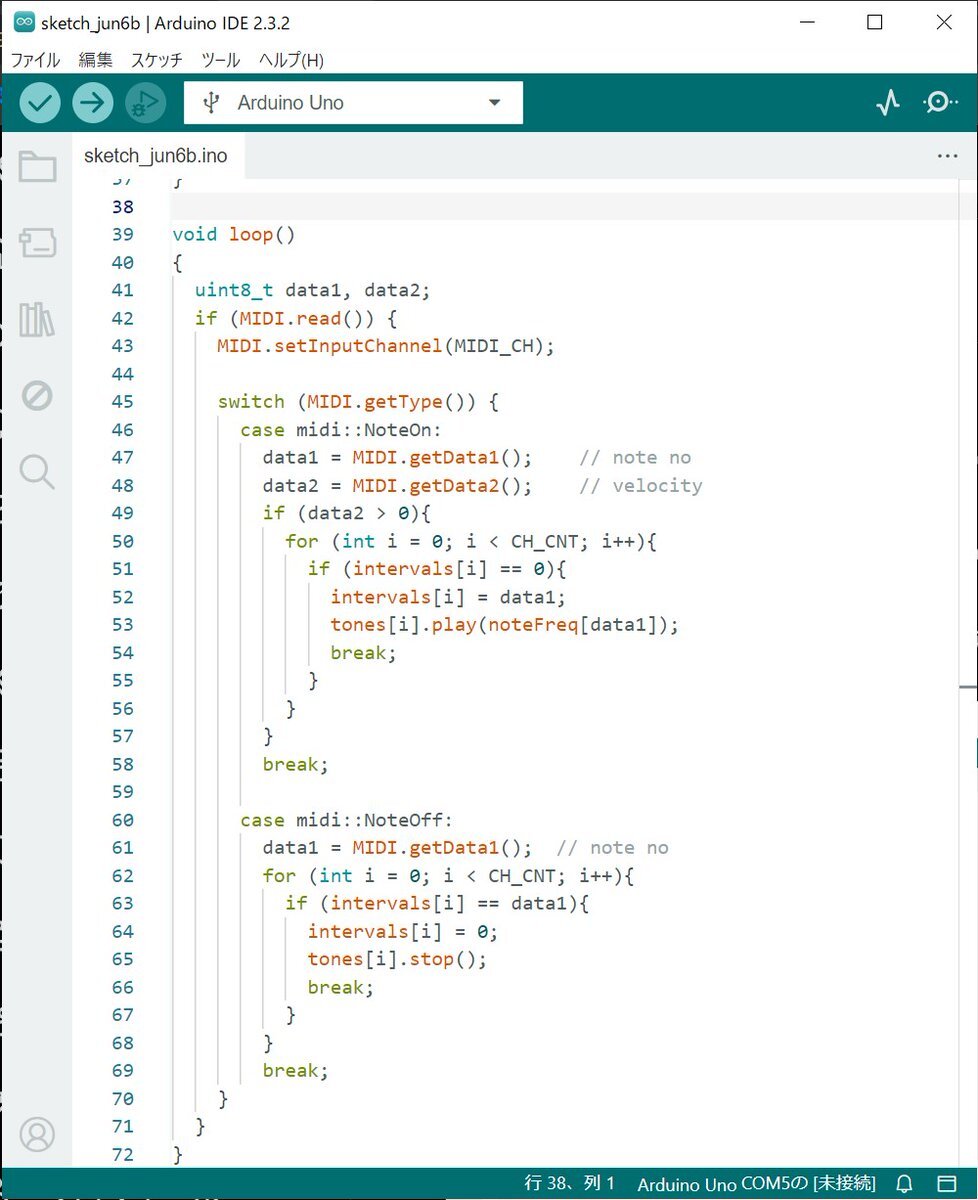The width and height of the screenshot is (978, 1200).
Task: Open the Search sidebar icon
Action: coord(37,471)
